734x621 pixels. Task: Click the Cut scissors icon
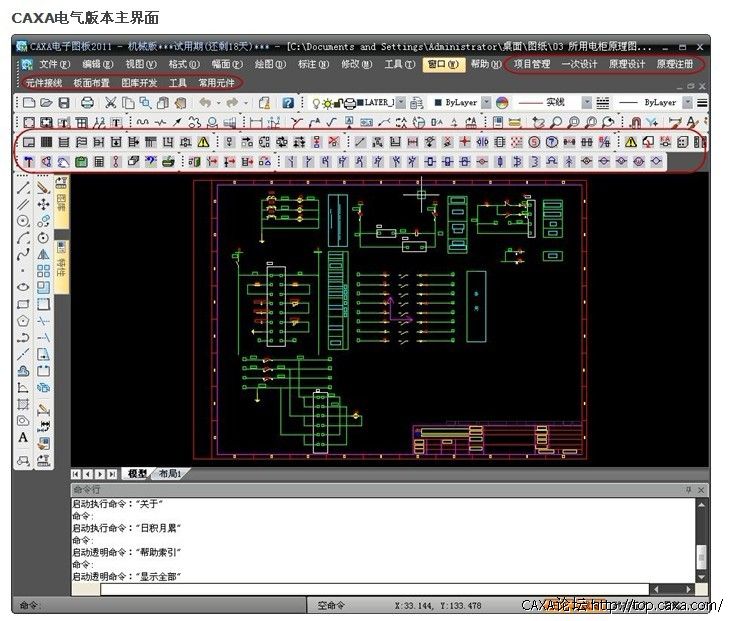(x=110, y=102)
